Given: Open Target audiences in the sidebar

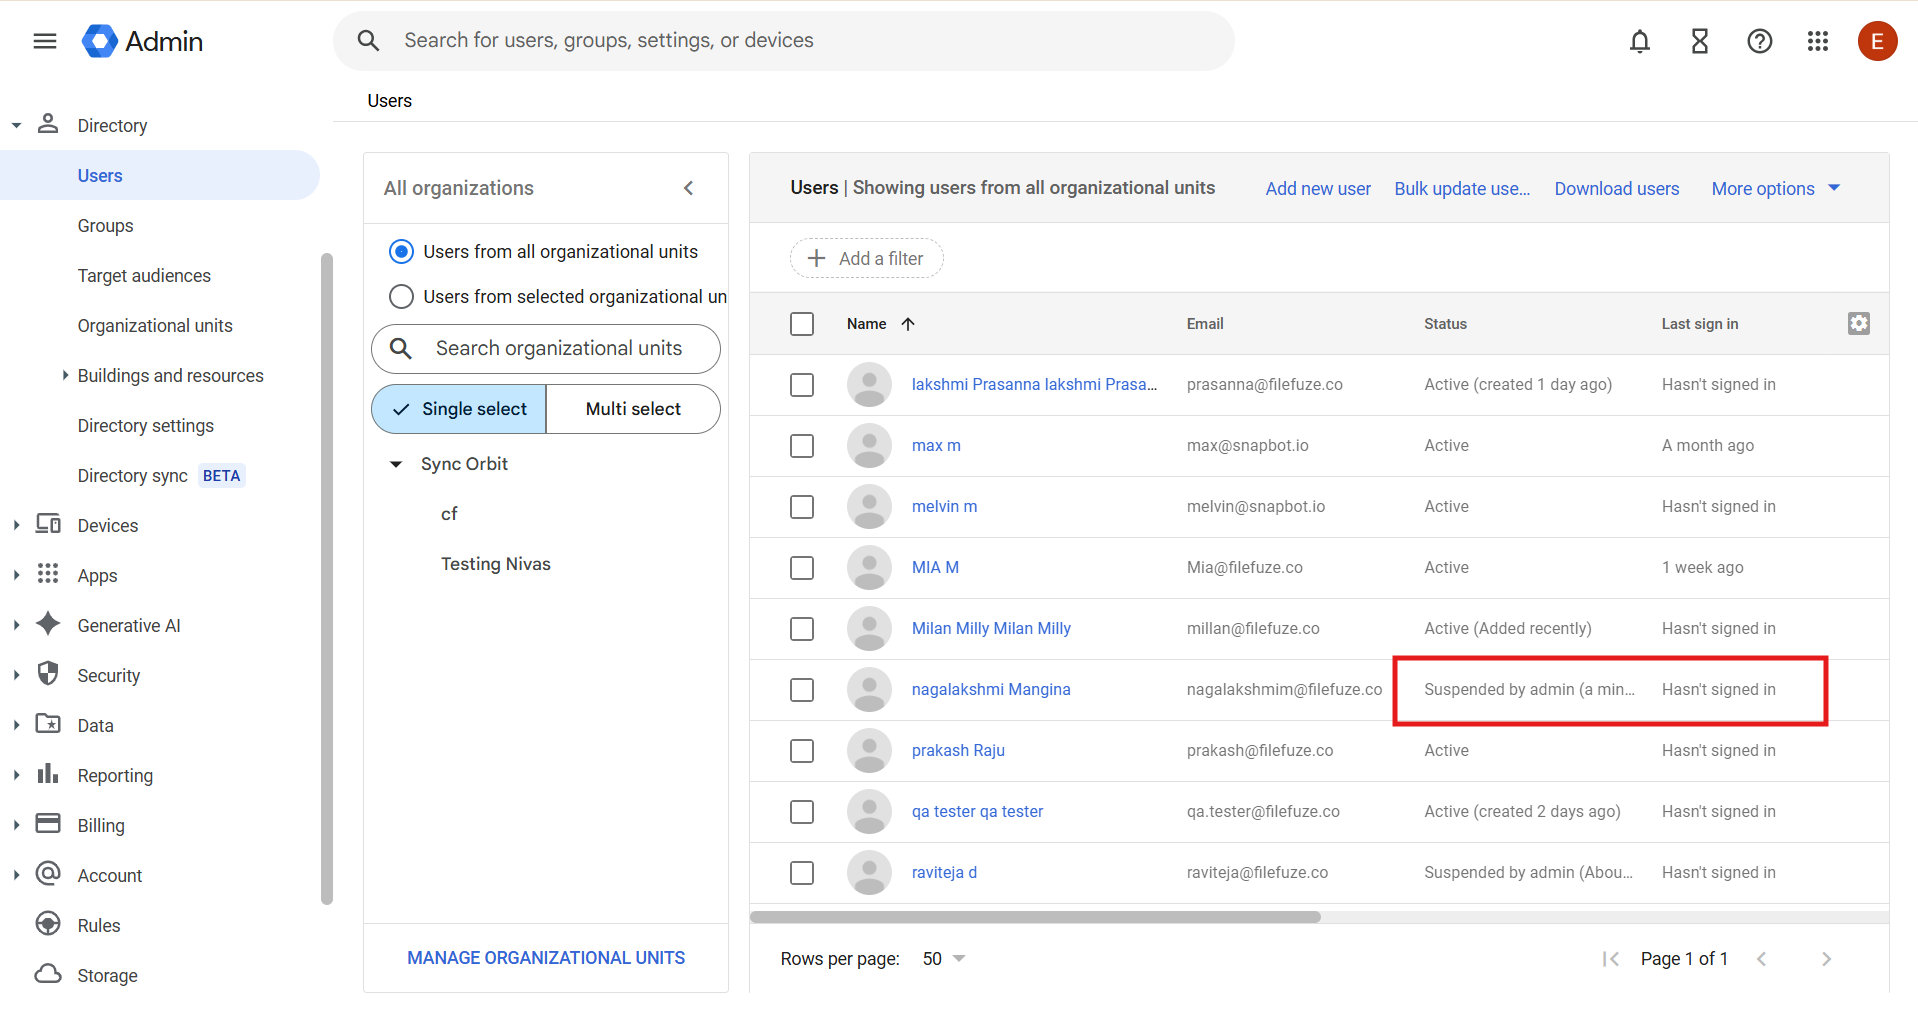Looking at the screenshot, I should coord(144,276).
